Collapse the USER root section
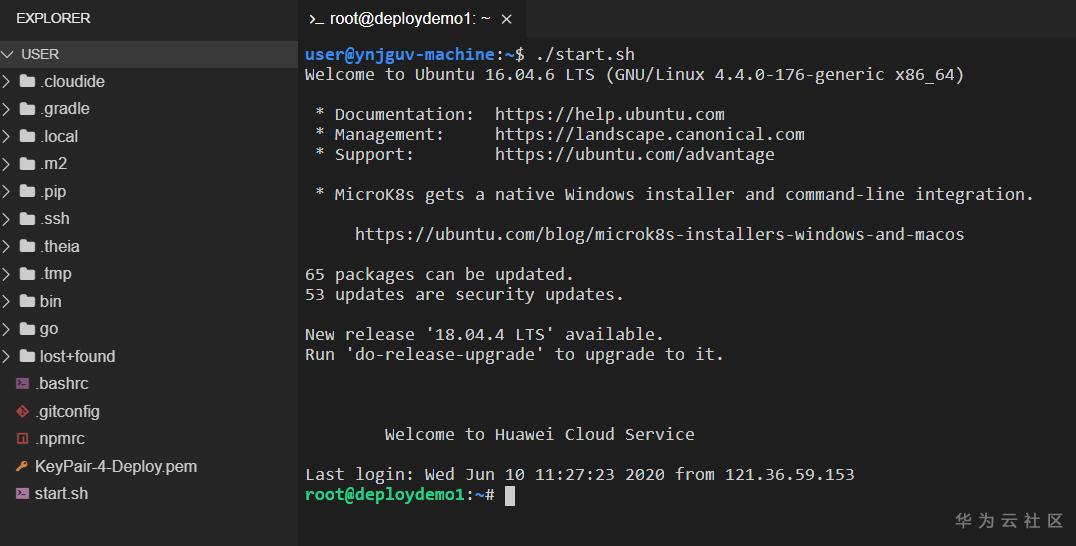 tap(9, 54)
